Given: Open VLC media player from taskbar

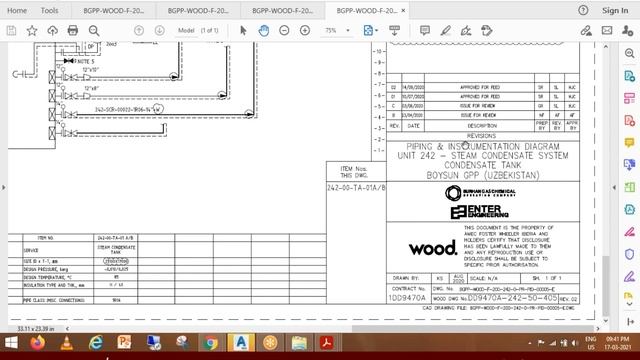Looking at the screenshot, I should [67, 343].
